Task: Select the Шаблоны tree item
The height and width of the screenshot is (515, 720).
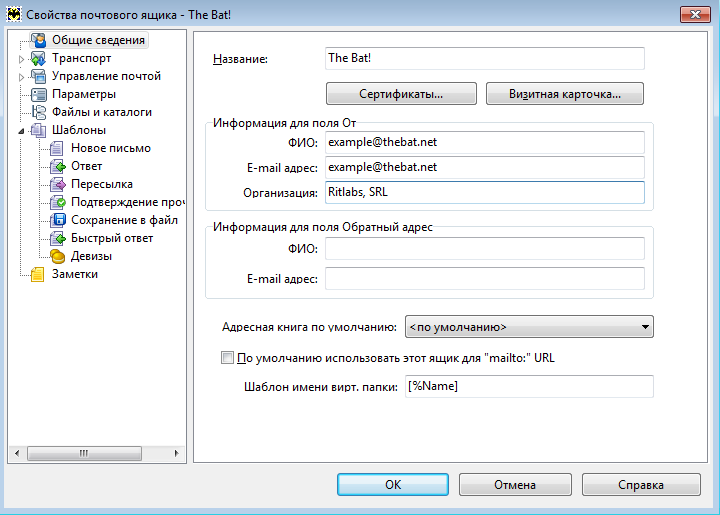Action: tap(79, 130)
